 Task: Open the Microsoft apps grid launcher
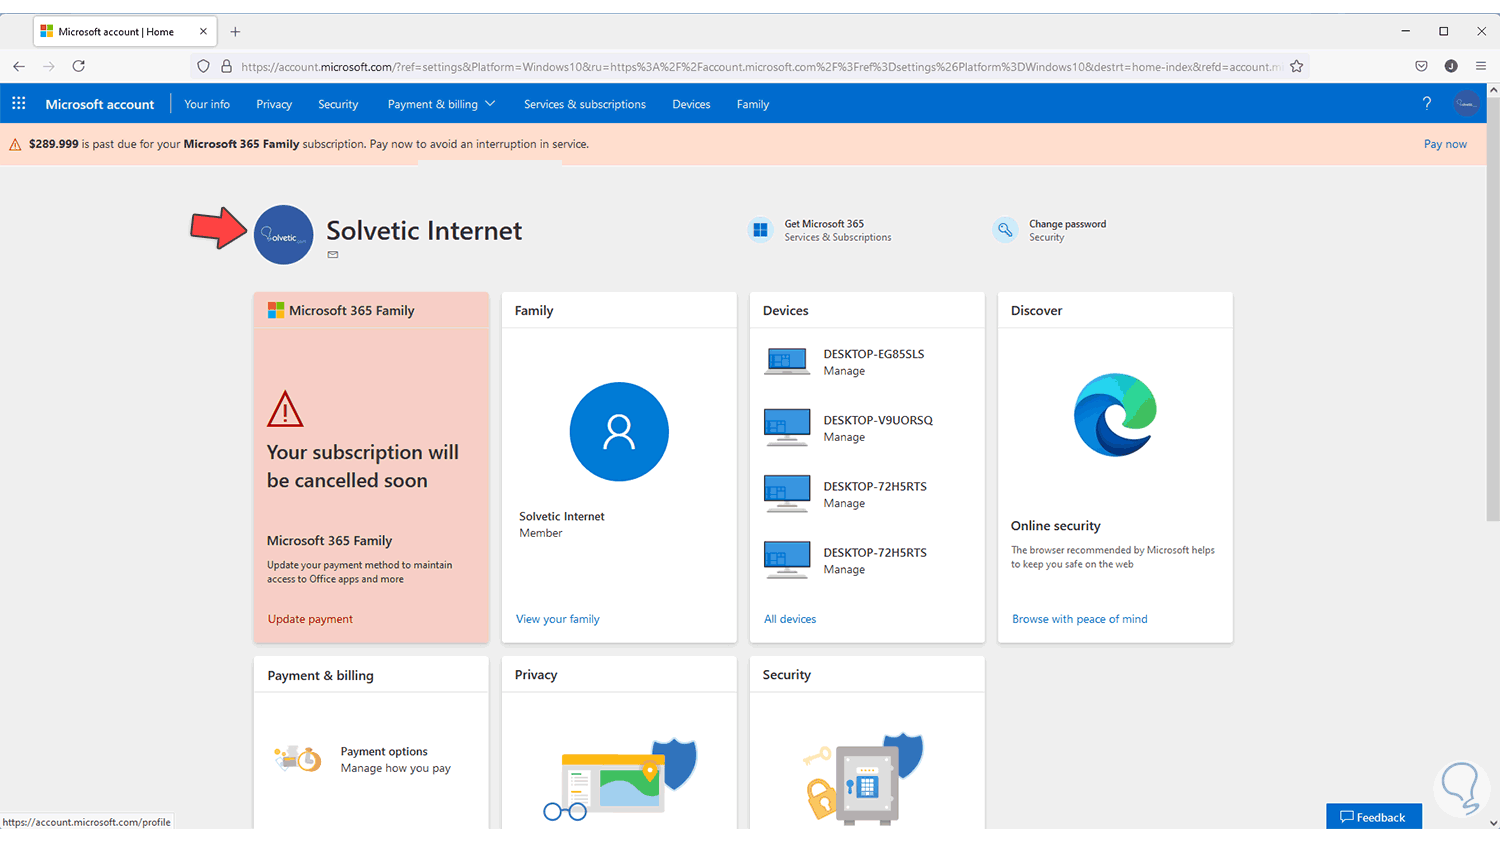19,103
